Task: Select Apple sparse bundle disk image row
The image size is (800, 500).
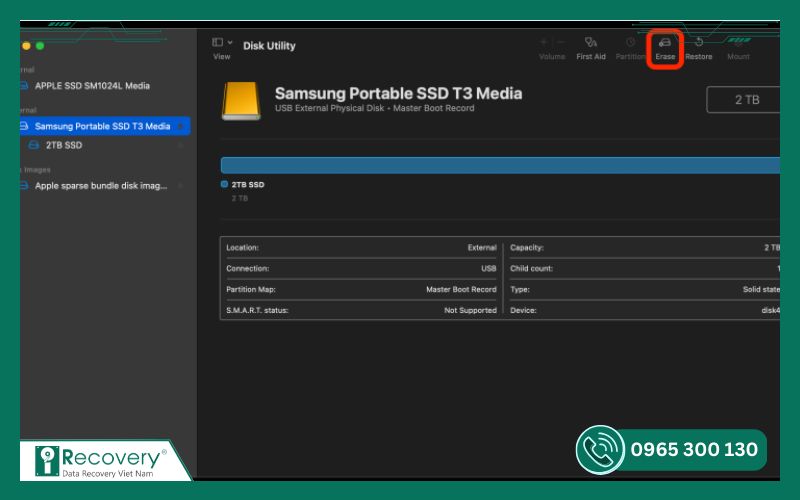Action: (x=101, y=186)
